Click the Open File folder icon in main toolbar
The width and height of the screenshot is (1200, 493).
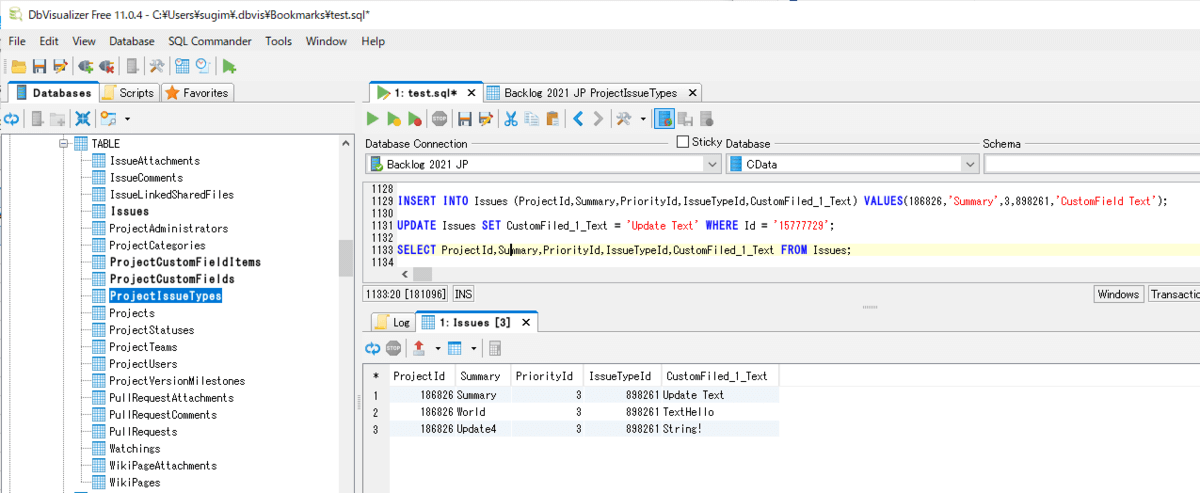pyautogui.click(x=18, y=67)
